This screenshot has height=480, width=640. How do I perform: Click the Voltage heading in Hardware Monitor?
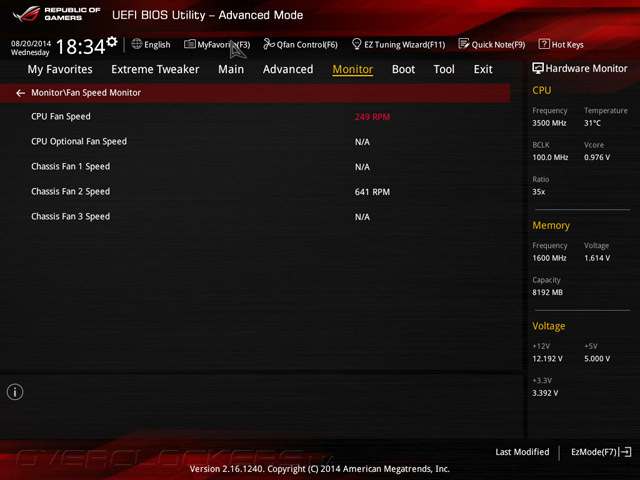click(x=549, y=326)
